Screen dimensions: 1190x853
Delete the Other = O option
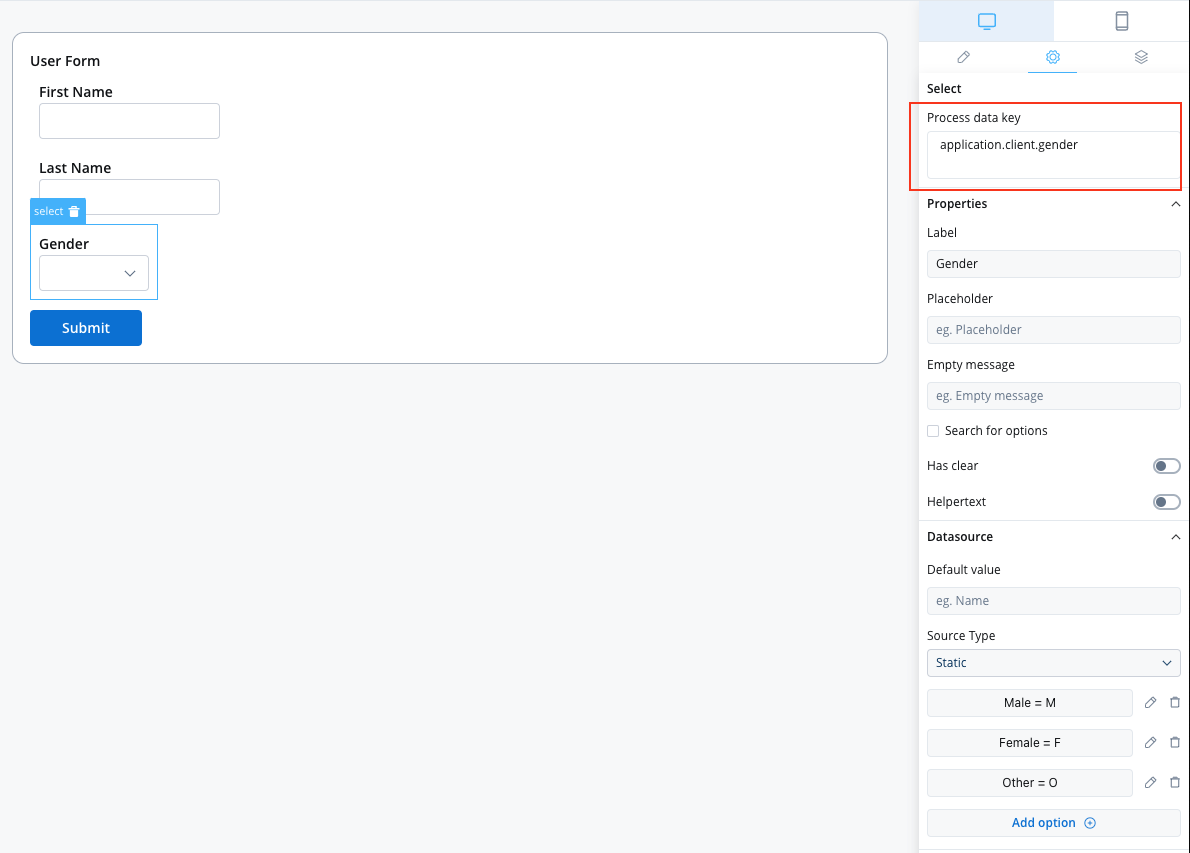coord(1174,782)
